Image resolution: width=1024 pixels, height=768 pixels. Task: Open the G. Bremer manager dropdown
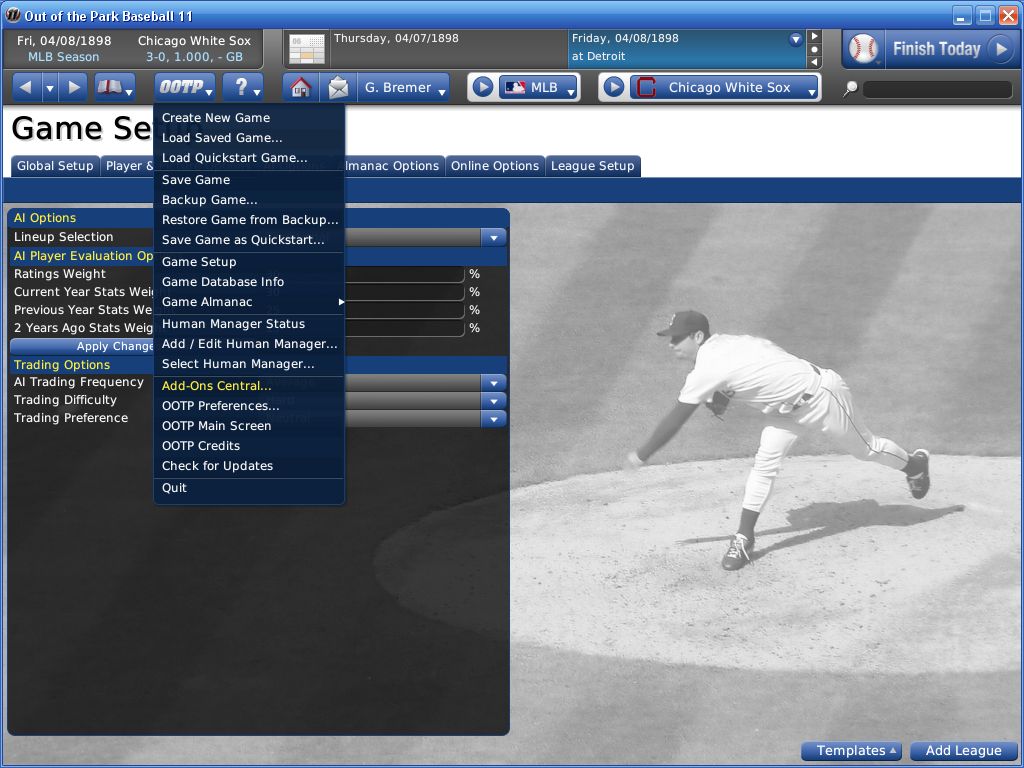point(404,88)
